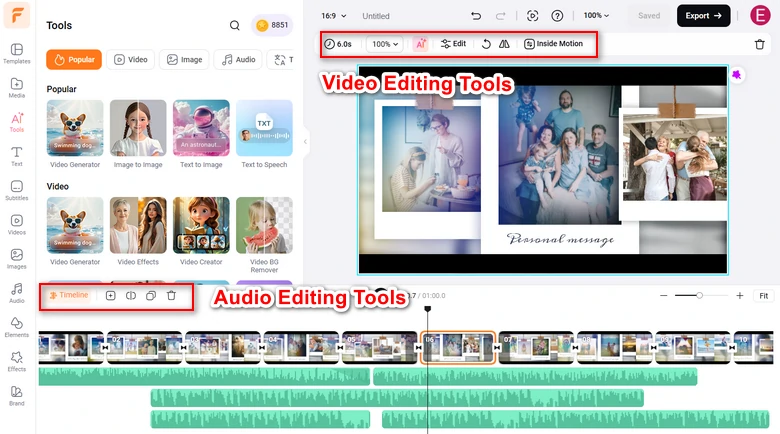Click the Export button
Viewport: 780px width, 434px height.
[x=703, y=16]
